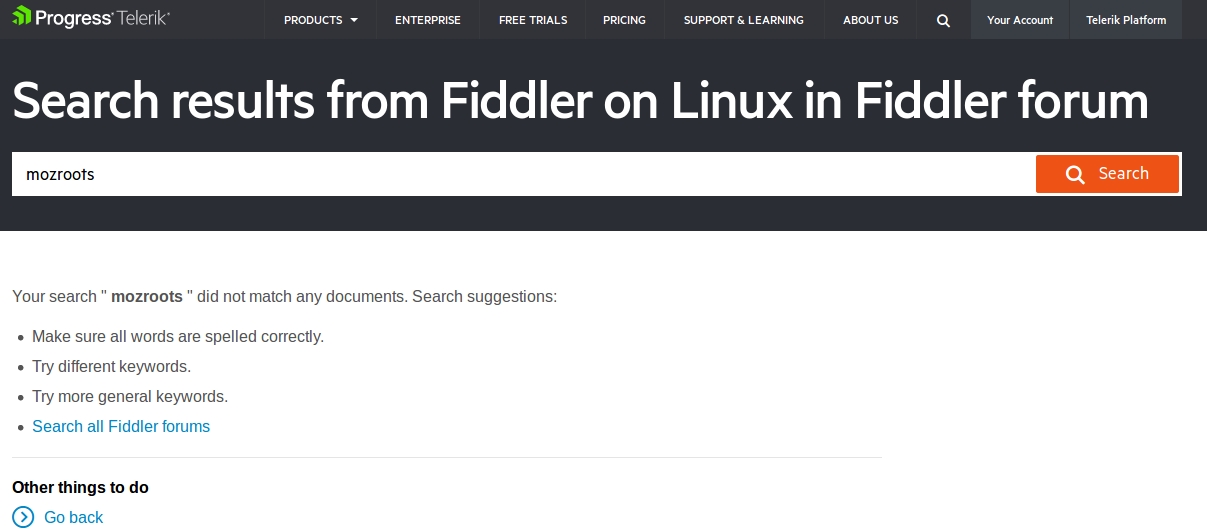Image resolution: width=1207 pixels, height=532 pixels.
Task: Click the Go back link text
Action: pyautogui.click(x=74, y=517)
